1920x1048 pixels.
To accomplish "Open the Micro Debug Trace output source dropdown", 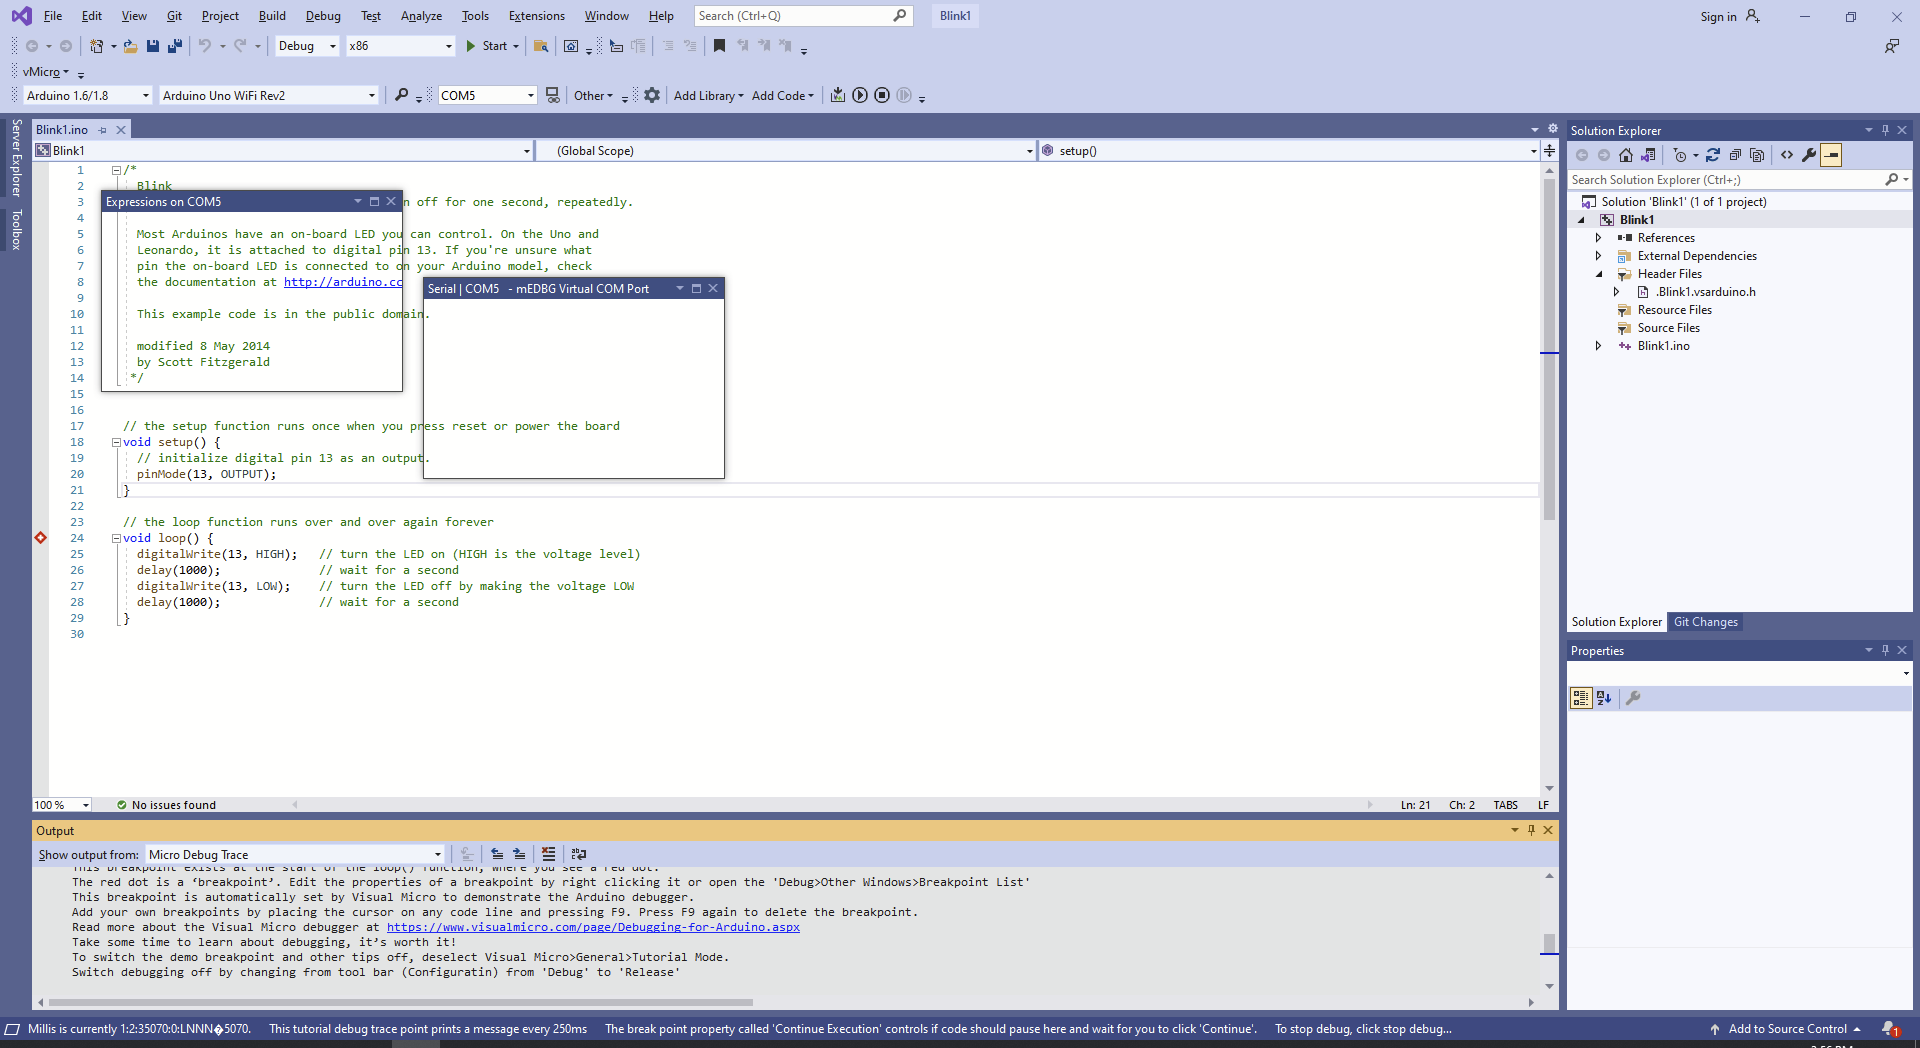I will click(438, 854).
